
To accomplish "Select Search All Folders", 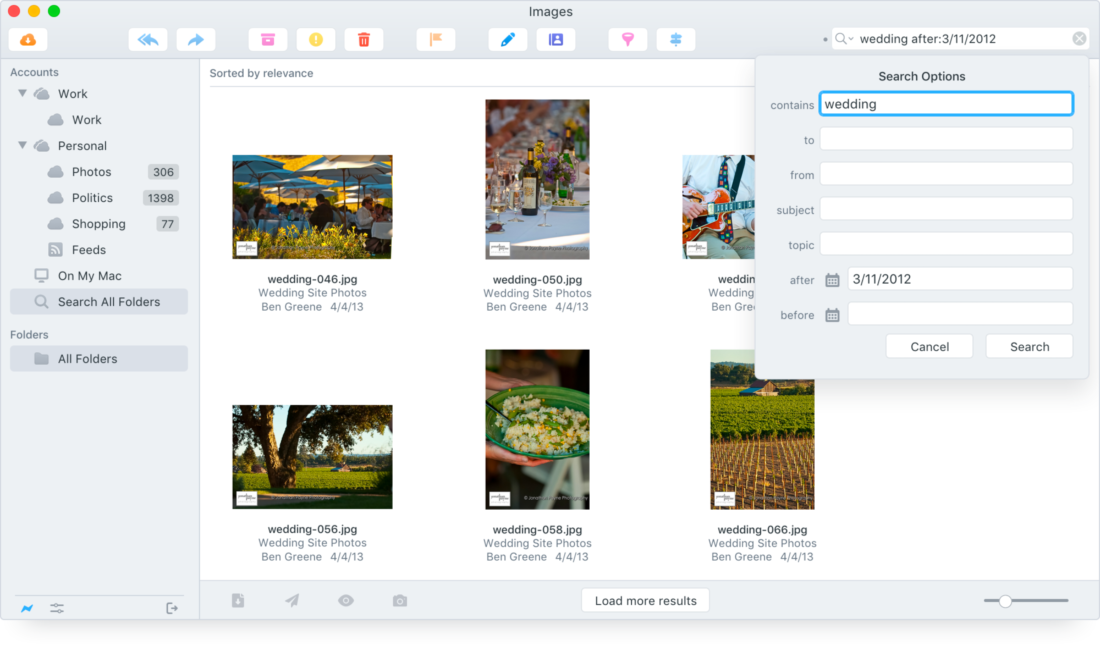I will point(99,302).
